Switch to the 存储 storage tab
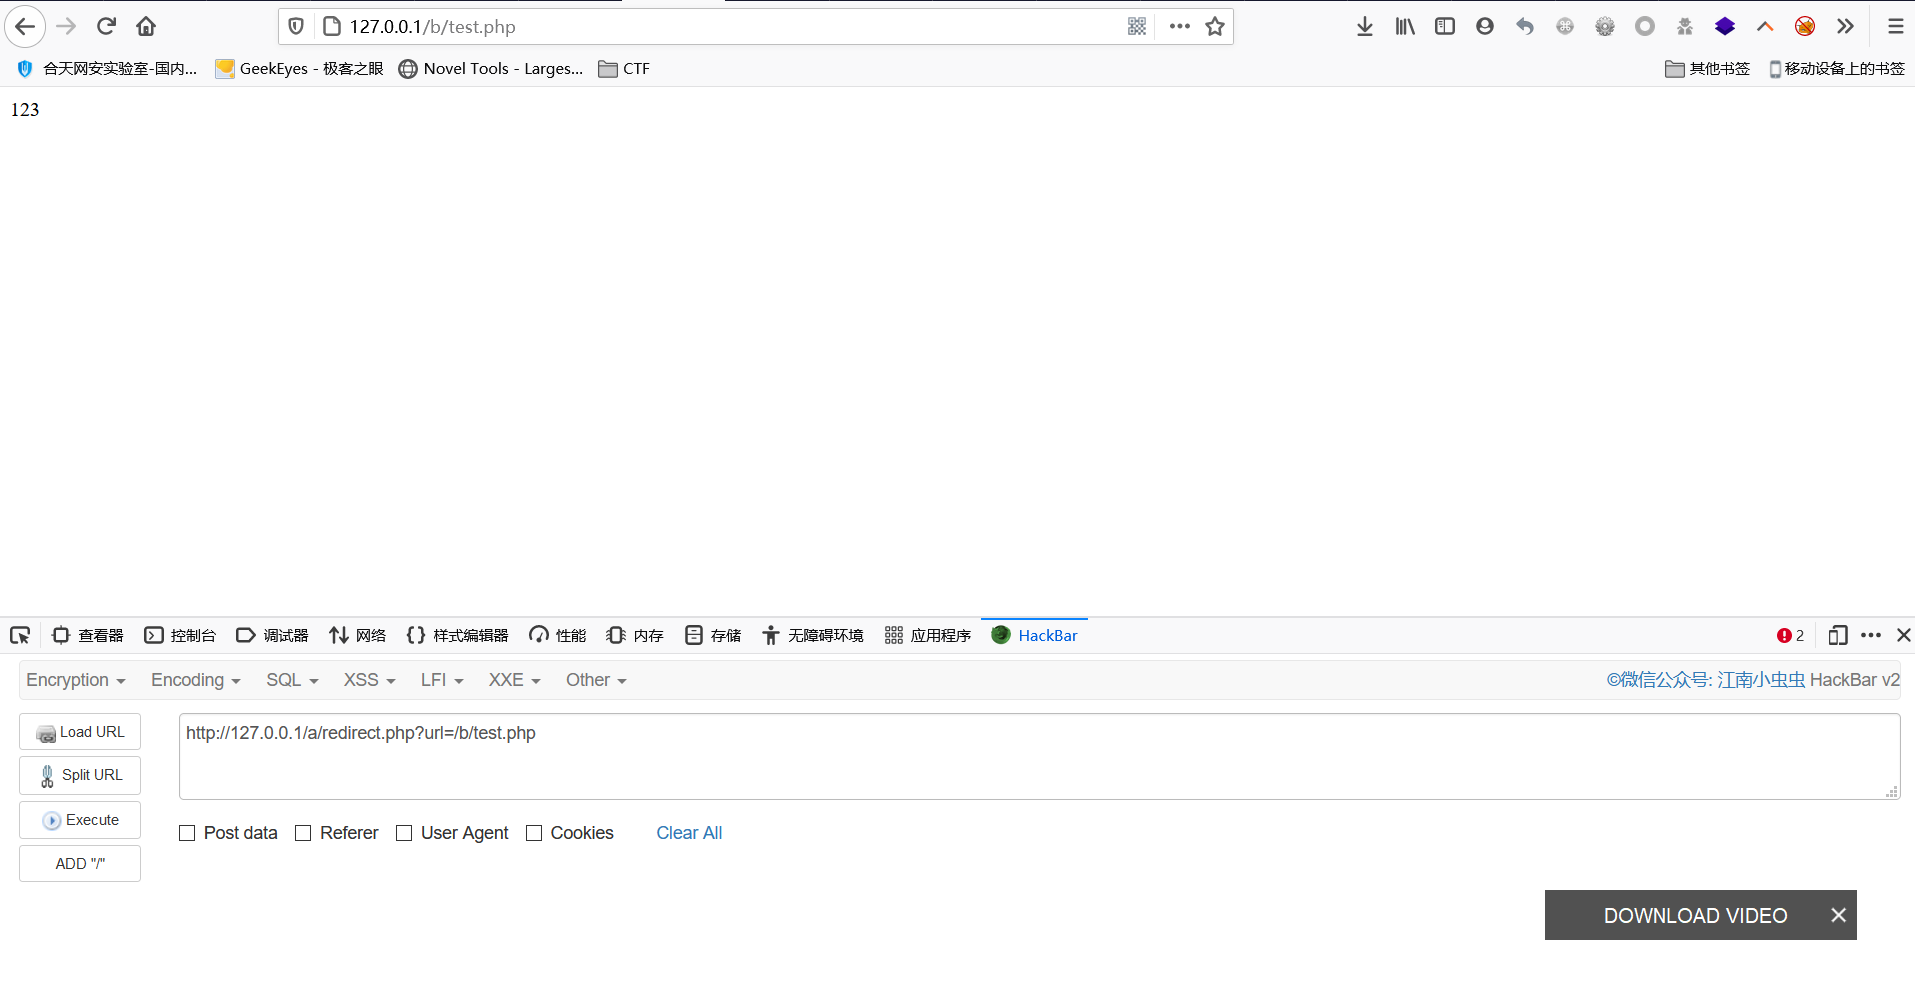1915x987 pixels. 713,635
